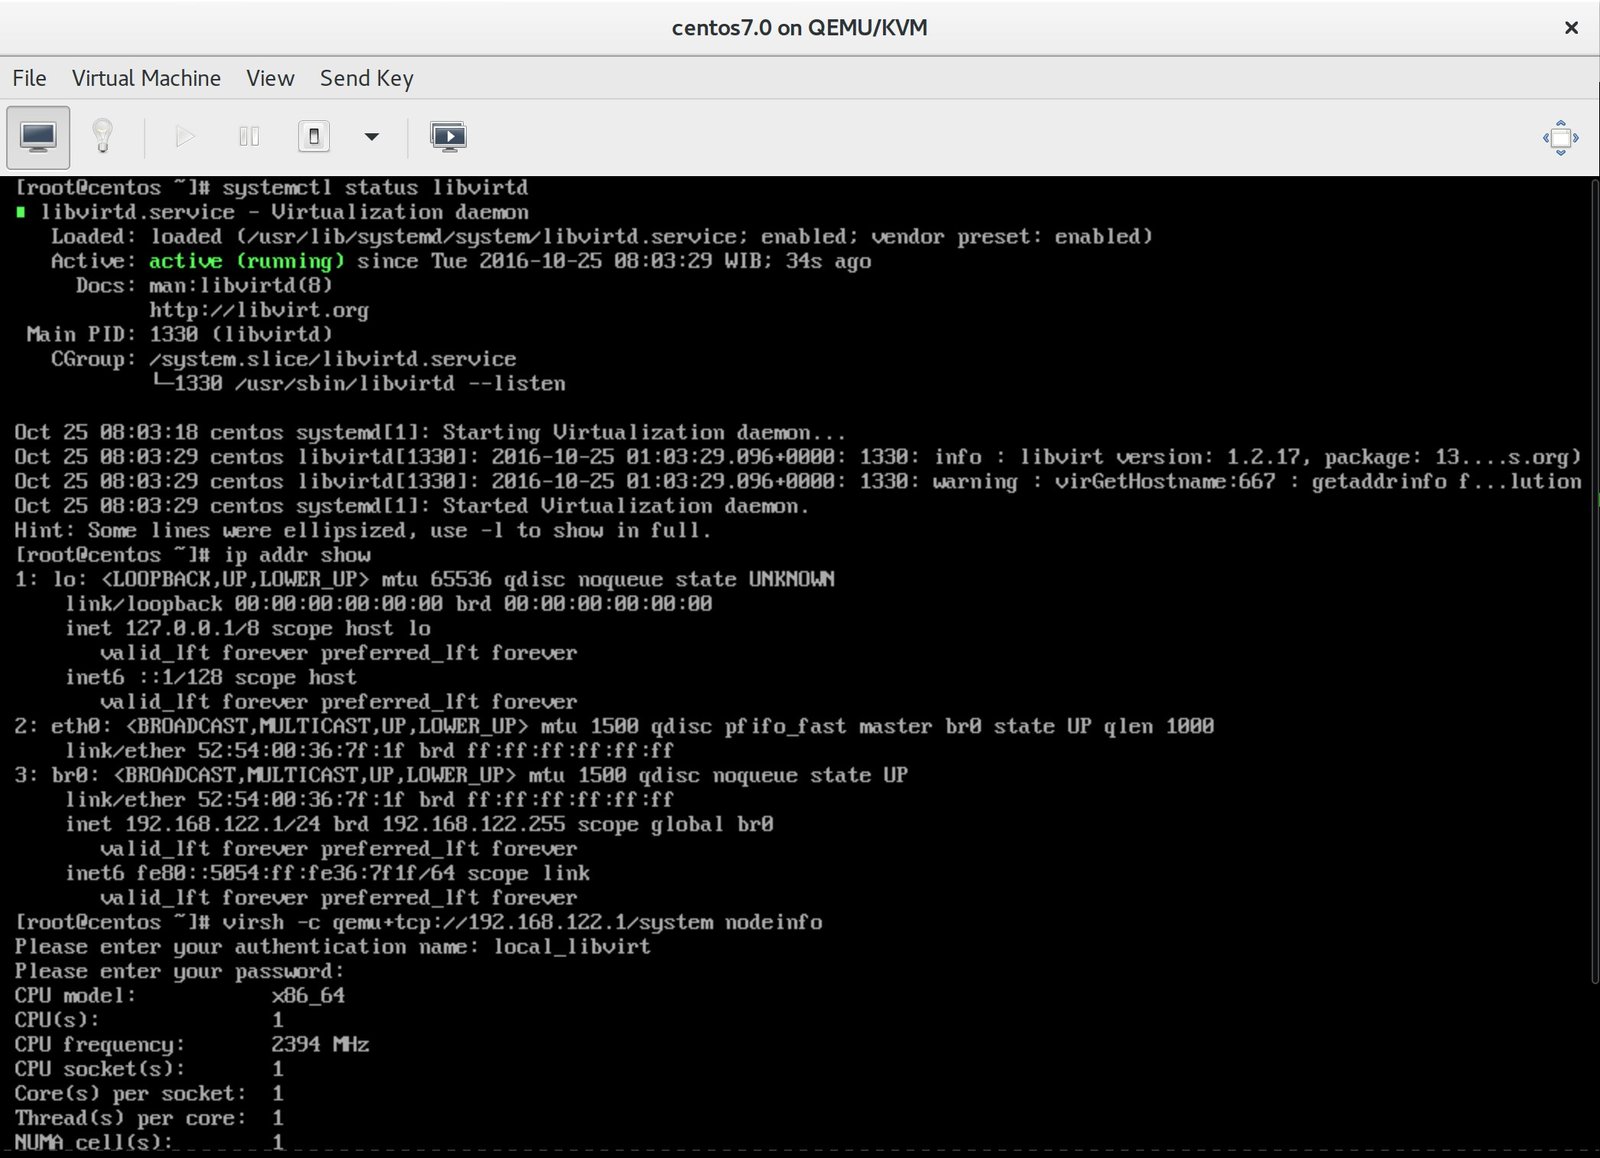This screenshot has width=1600, height=1158.
Task: Click 'Please enter your password:' line
Action: click(x=179, y=971)
